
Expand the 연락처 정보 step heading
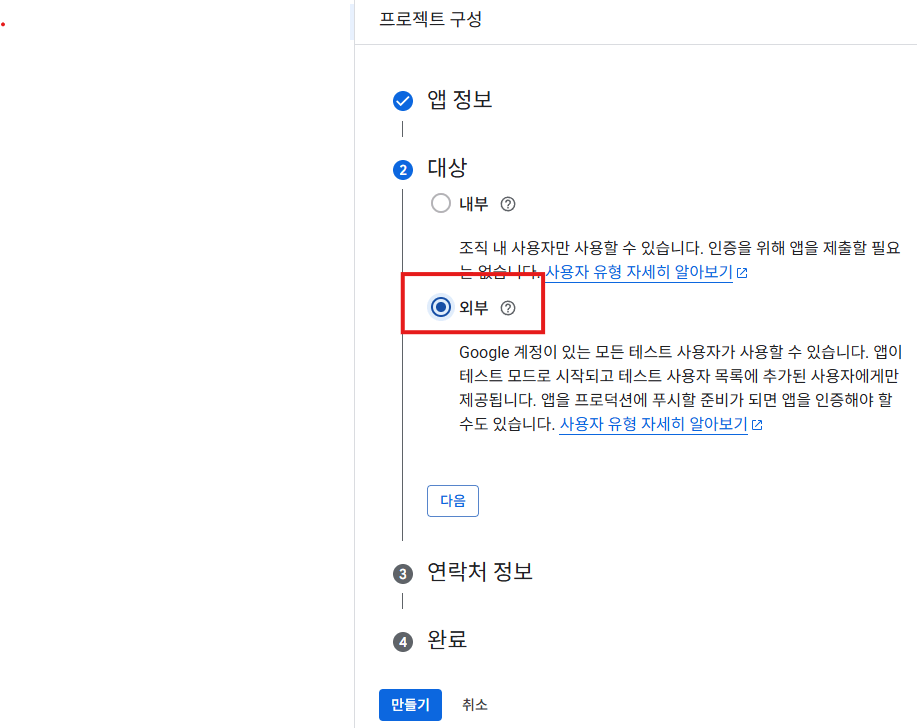coord(480,571)
